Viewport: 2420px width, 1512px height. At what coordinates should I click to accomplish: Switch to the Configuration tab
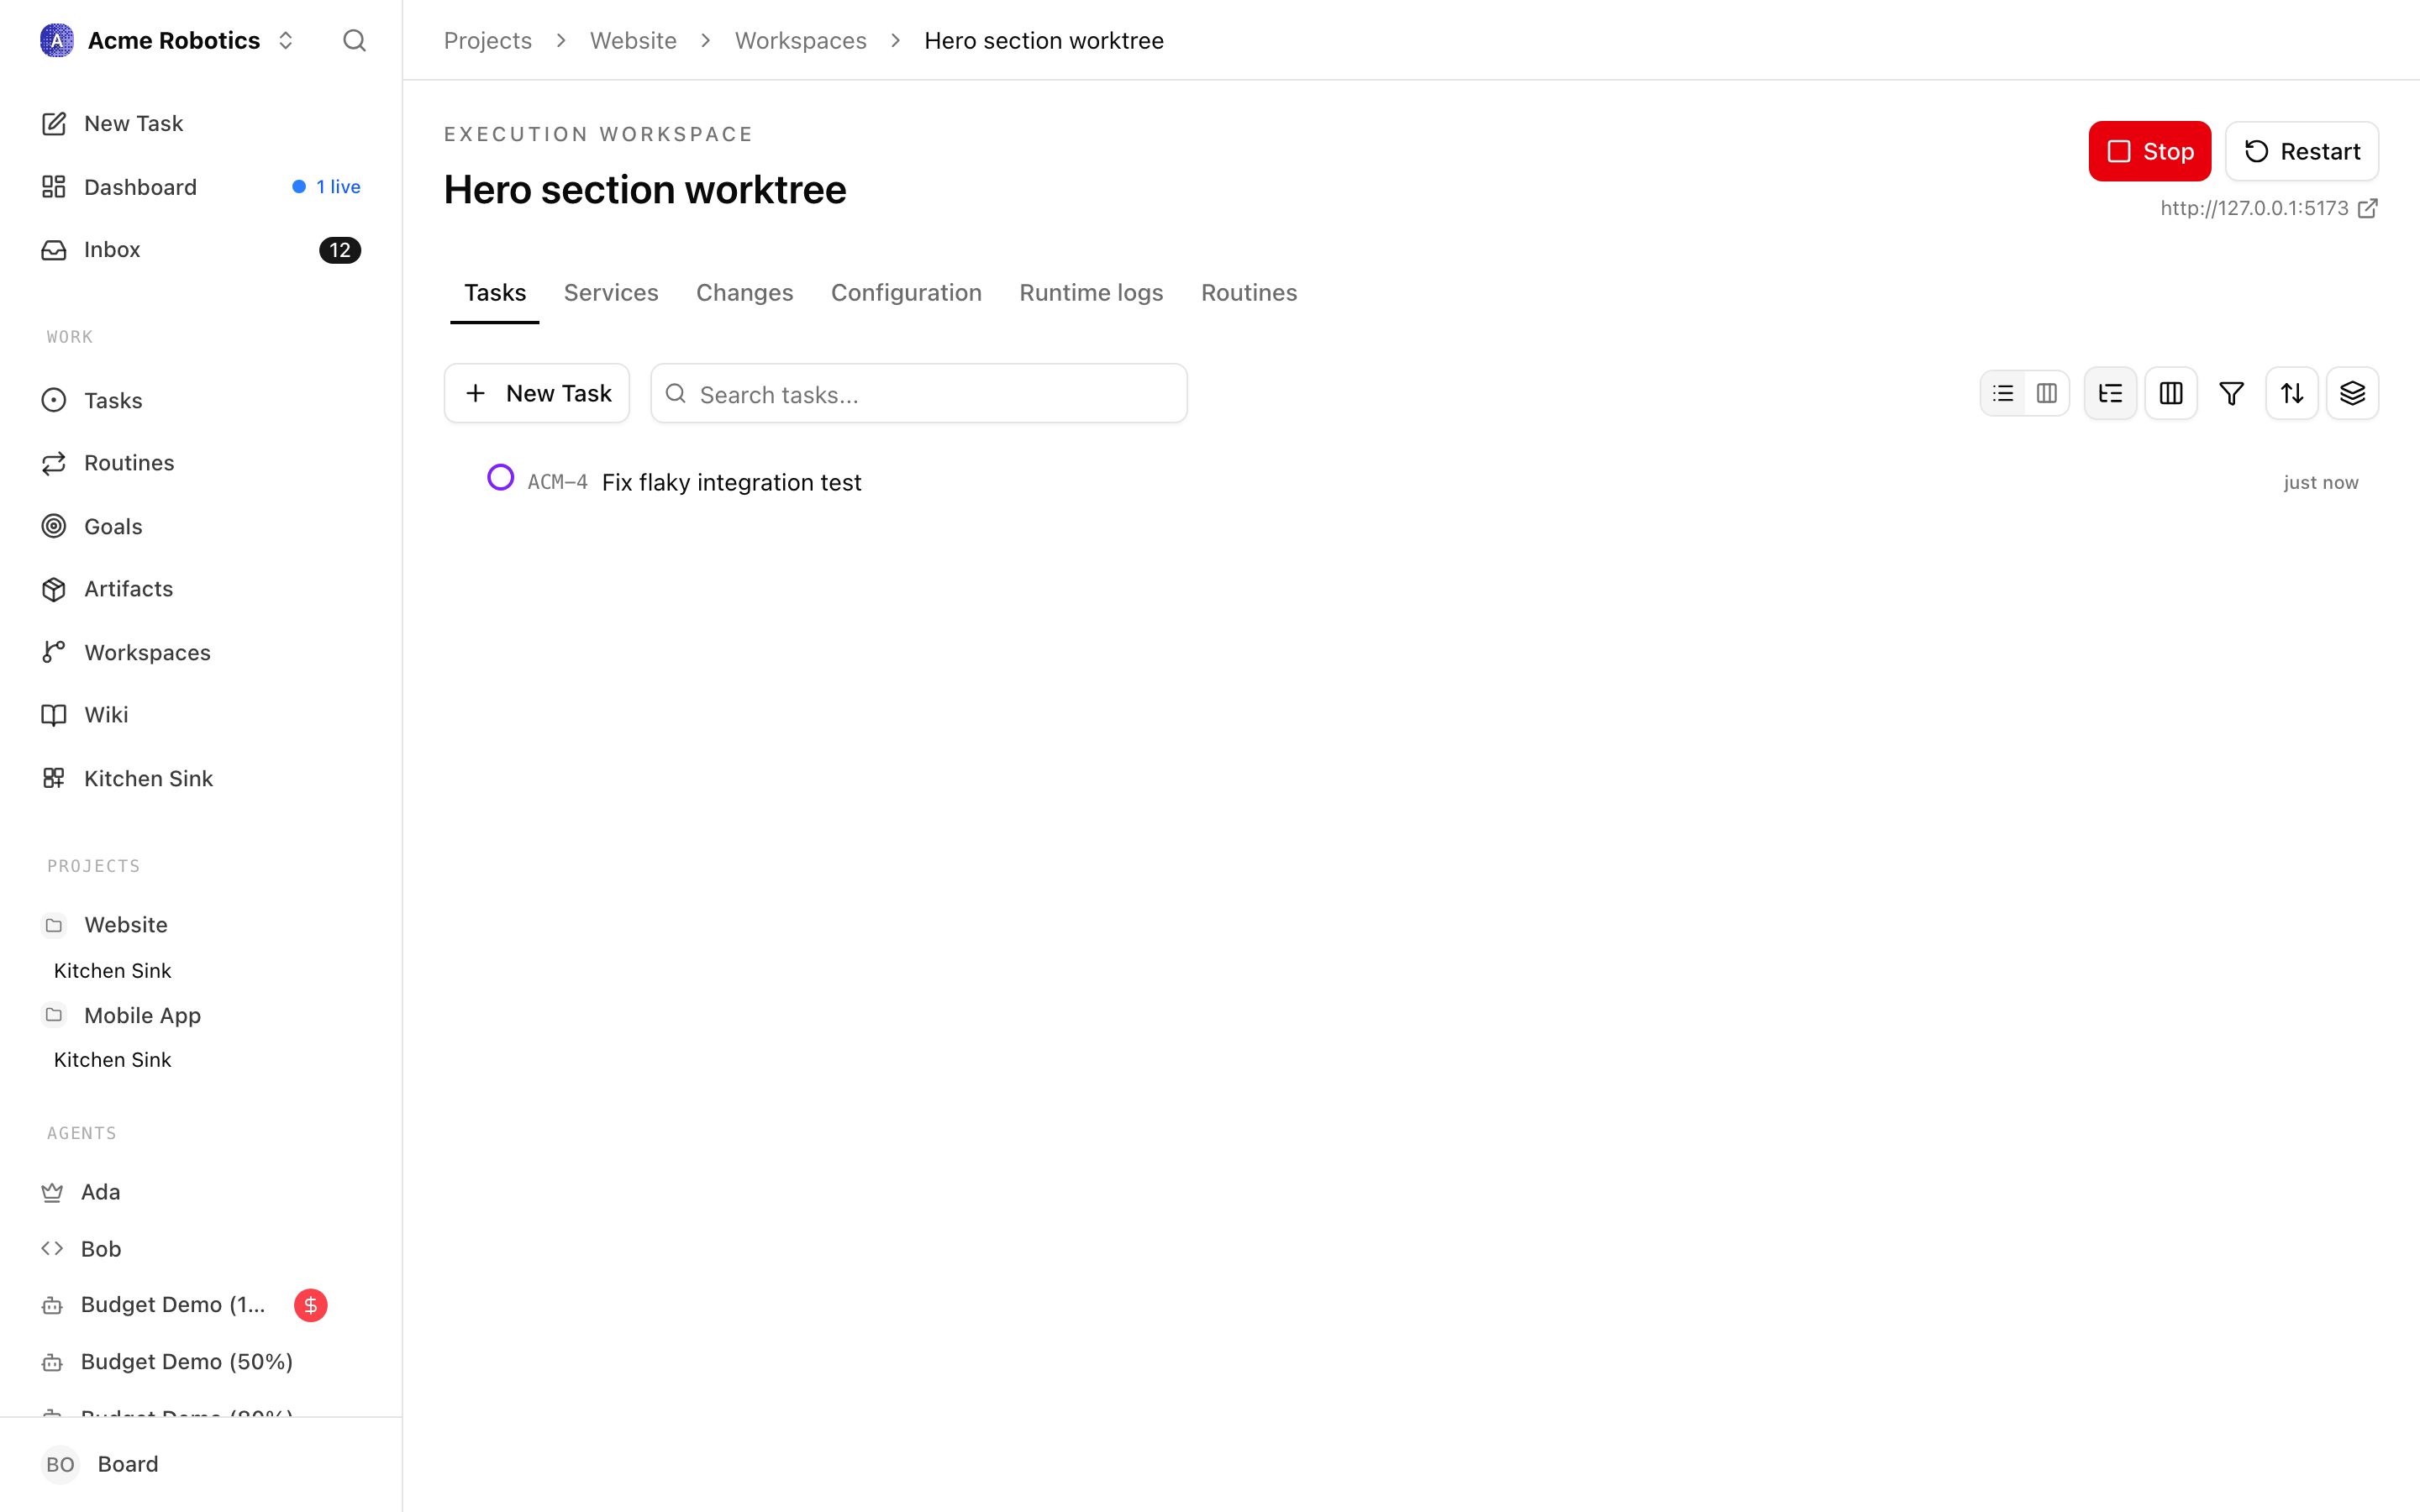click(906, 293)
